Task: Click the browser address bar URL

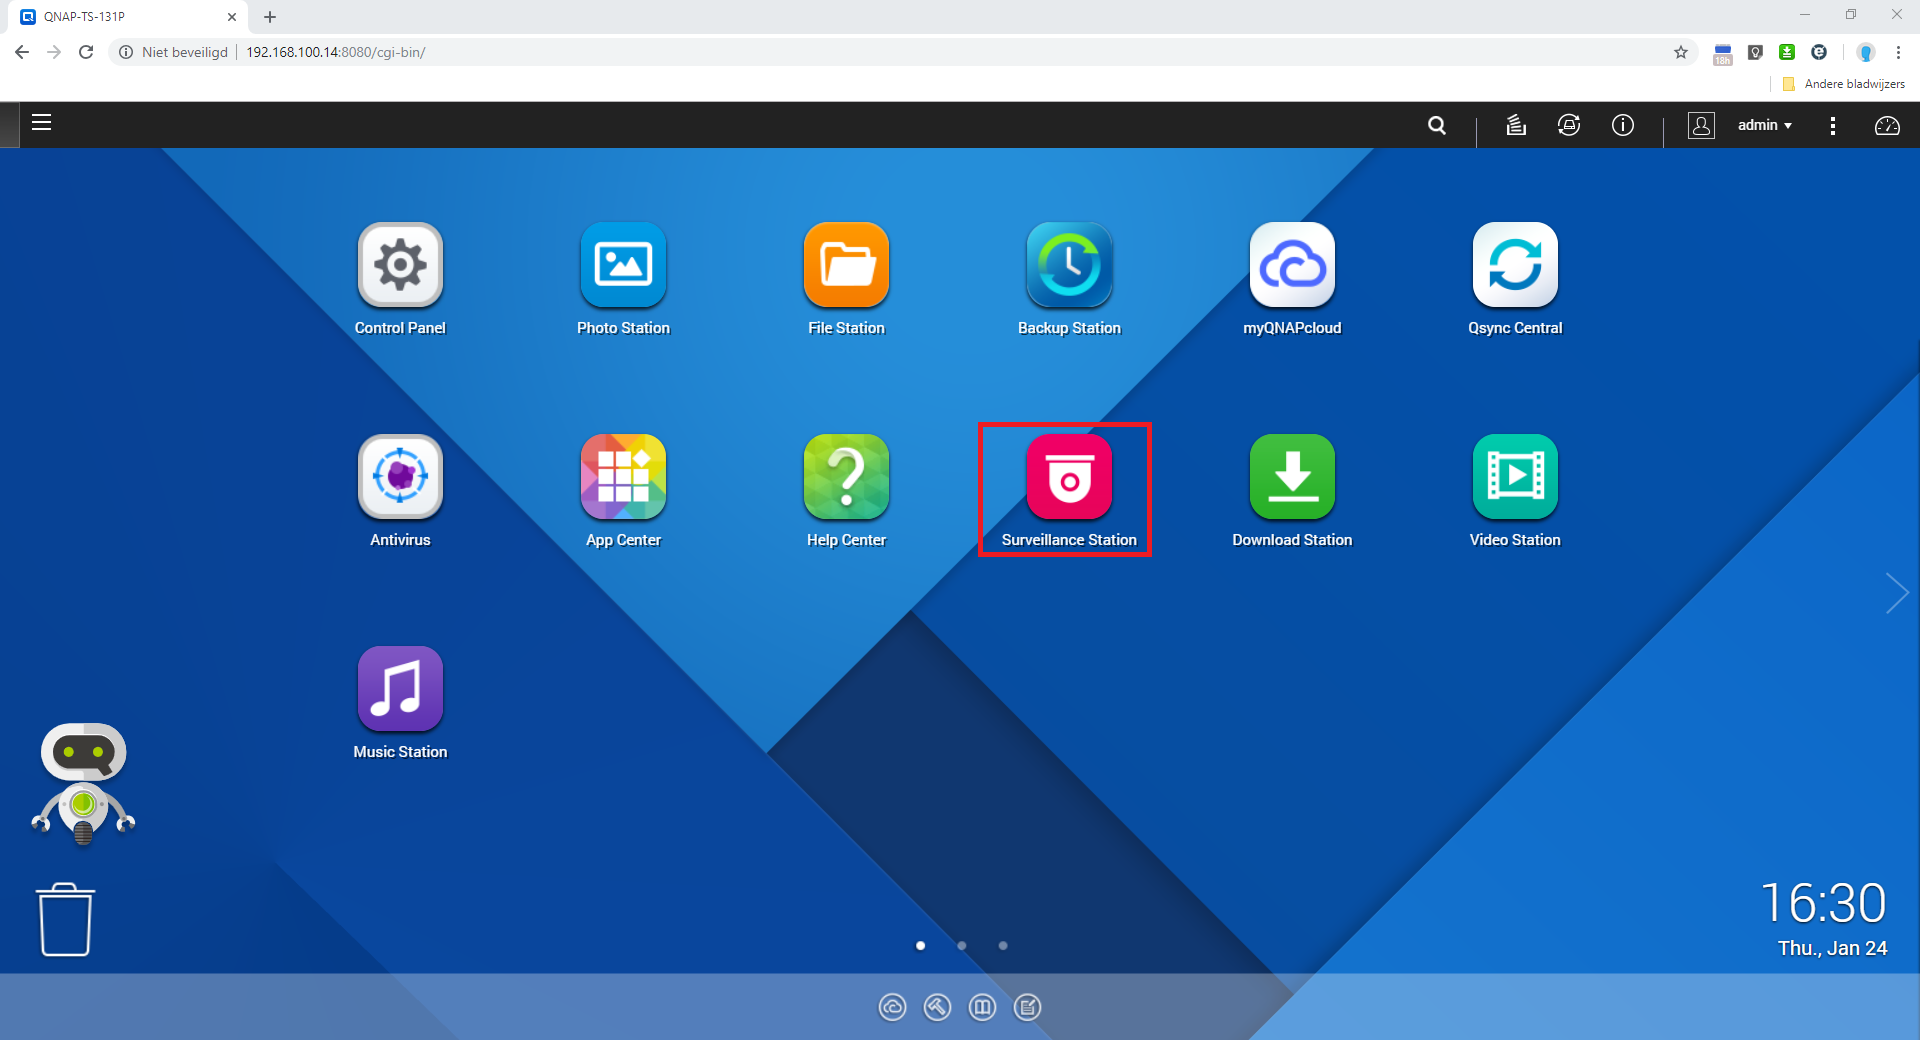Action: click(x=336, y=52)
